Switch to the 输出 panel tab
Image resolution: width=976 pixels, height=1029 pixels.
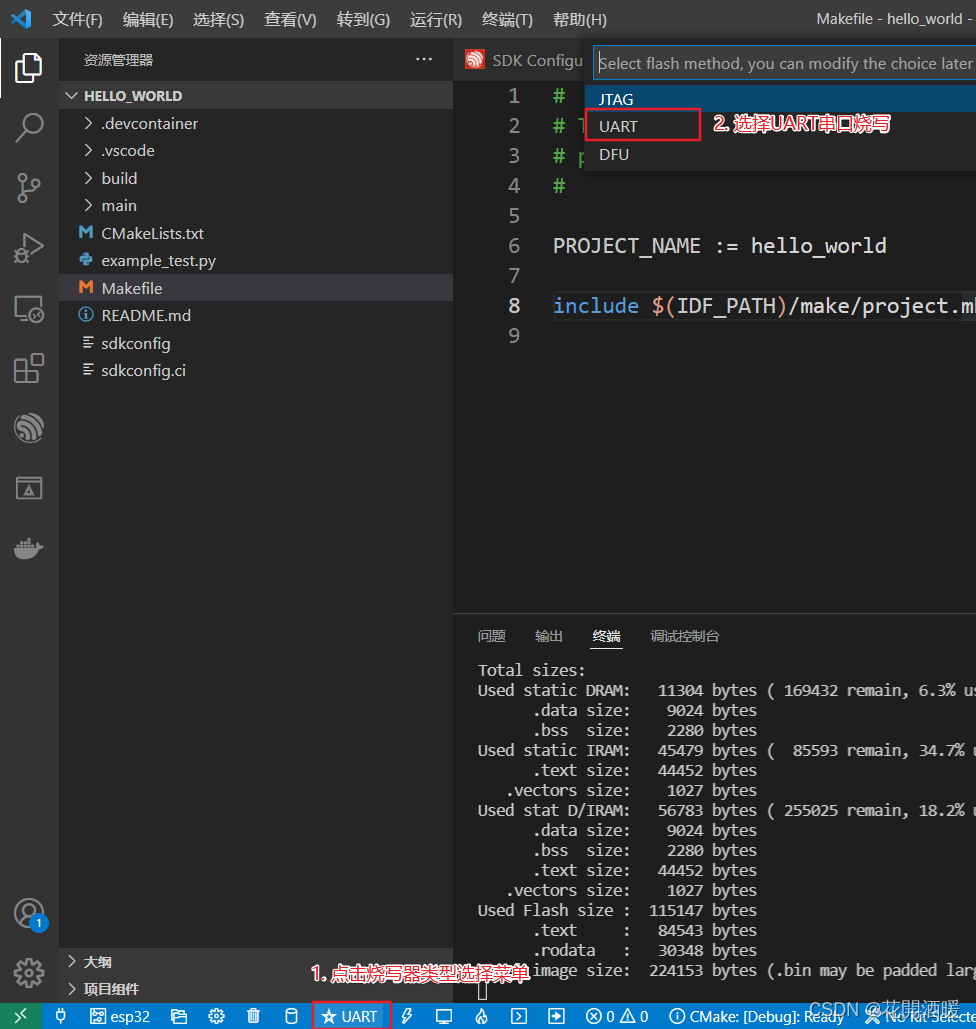pos(549,636)
